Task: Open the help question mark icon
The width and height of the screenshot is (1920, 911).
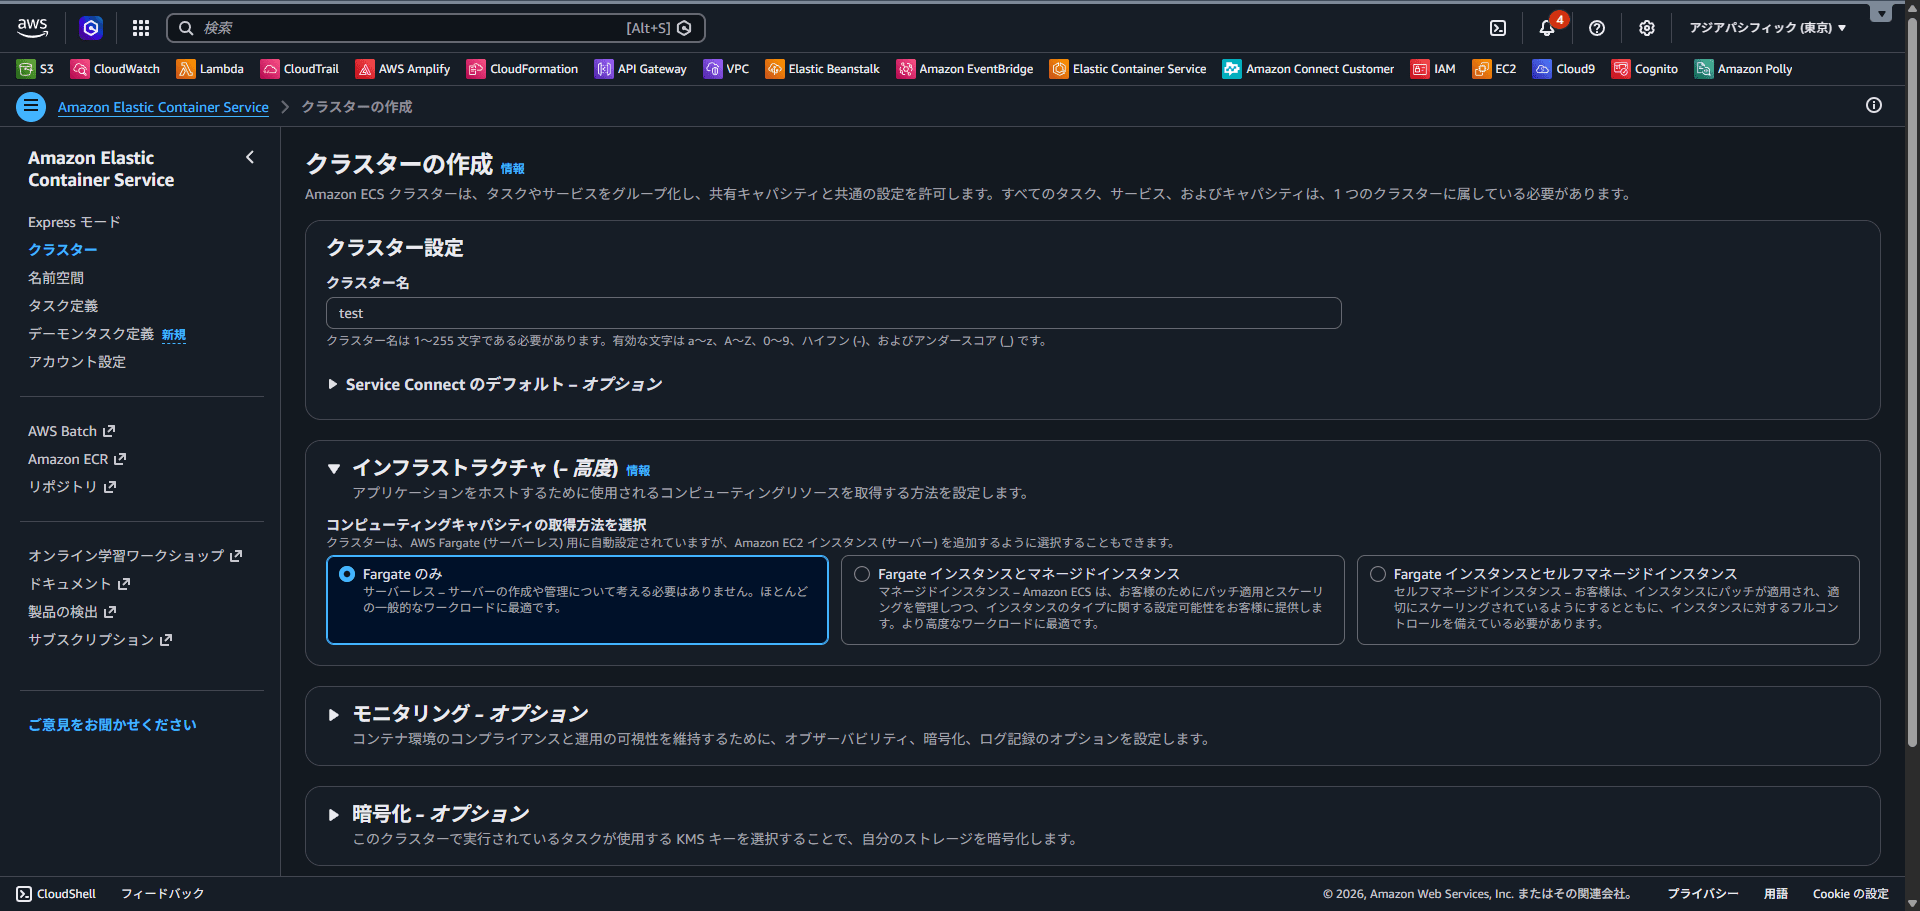Action: 1597,28
